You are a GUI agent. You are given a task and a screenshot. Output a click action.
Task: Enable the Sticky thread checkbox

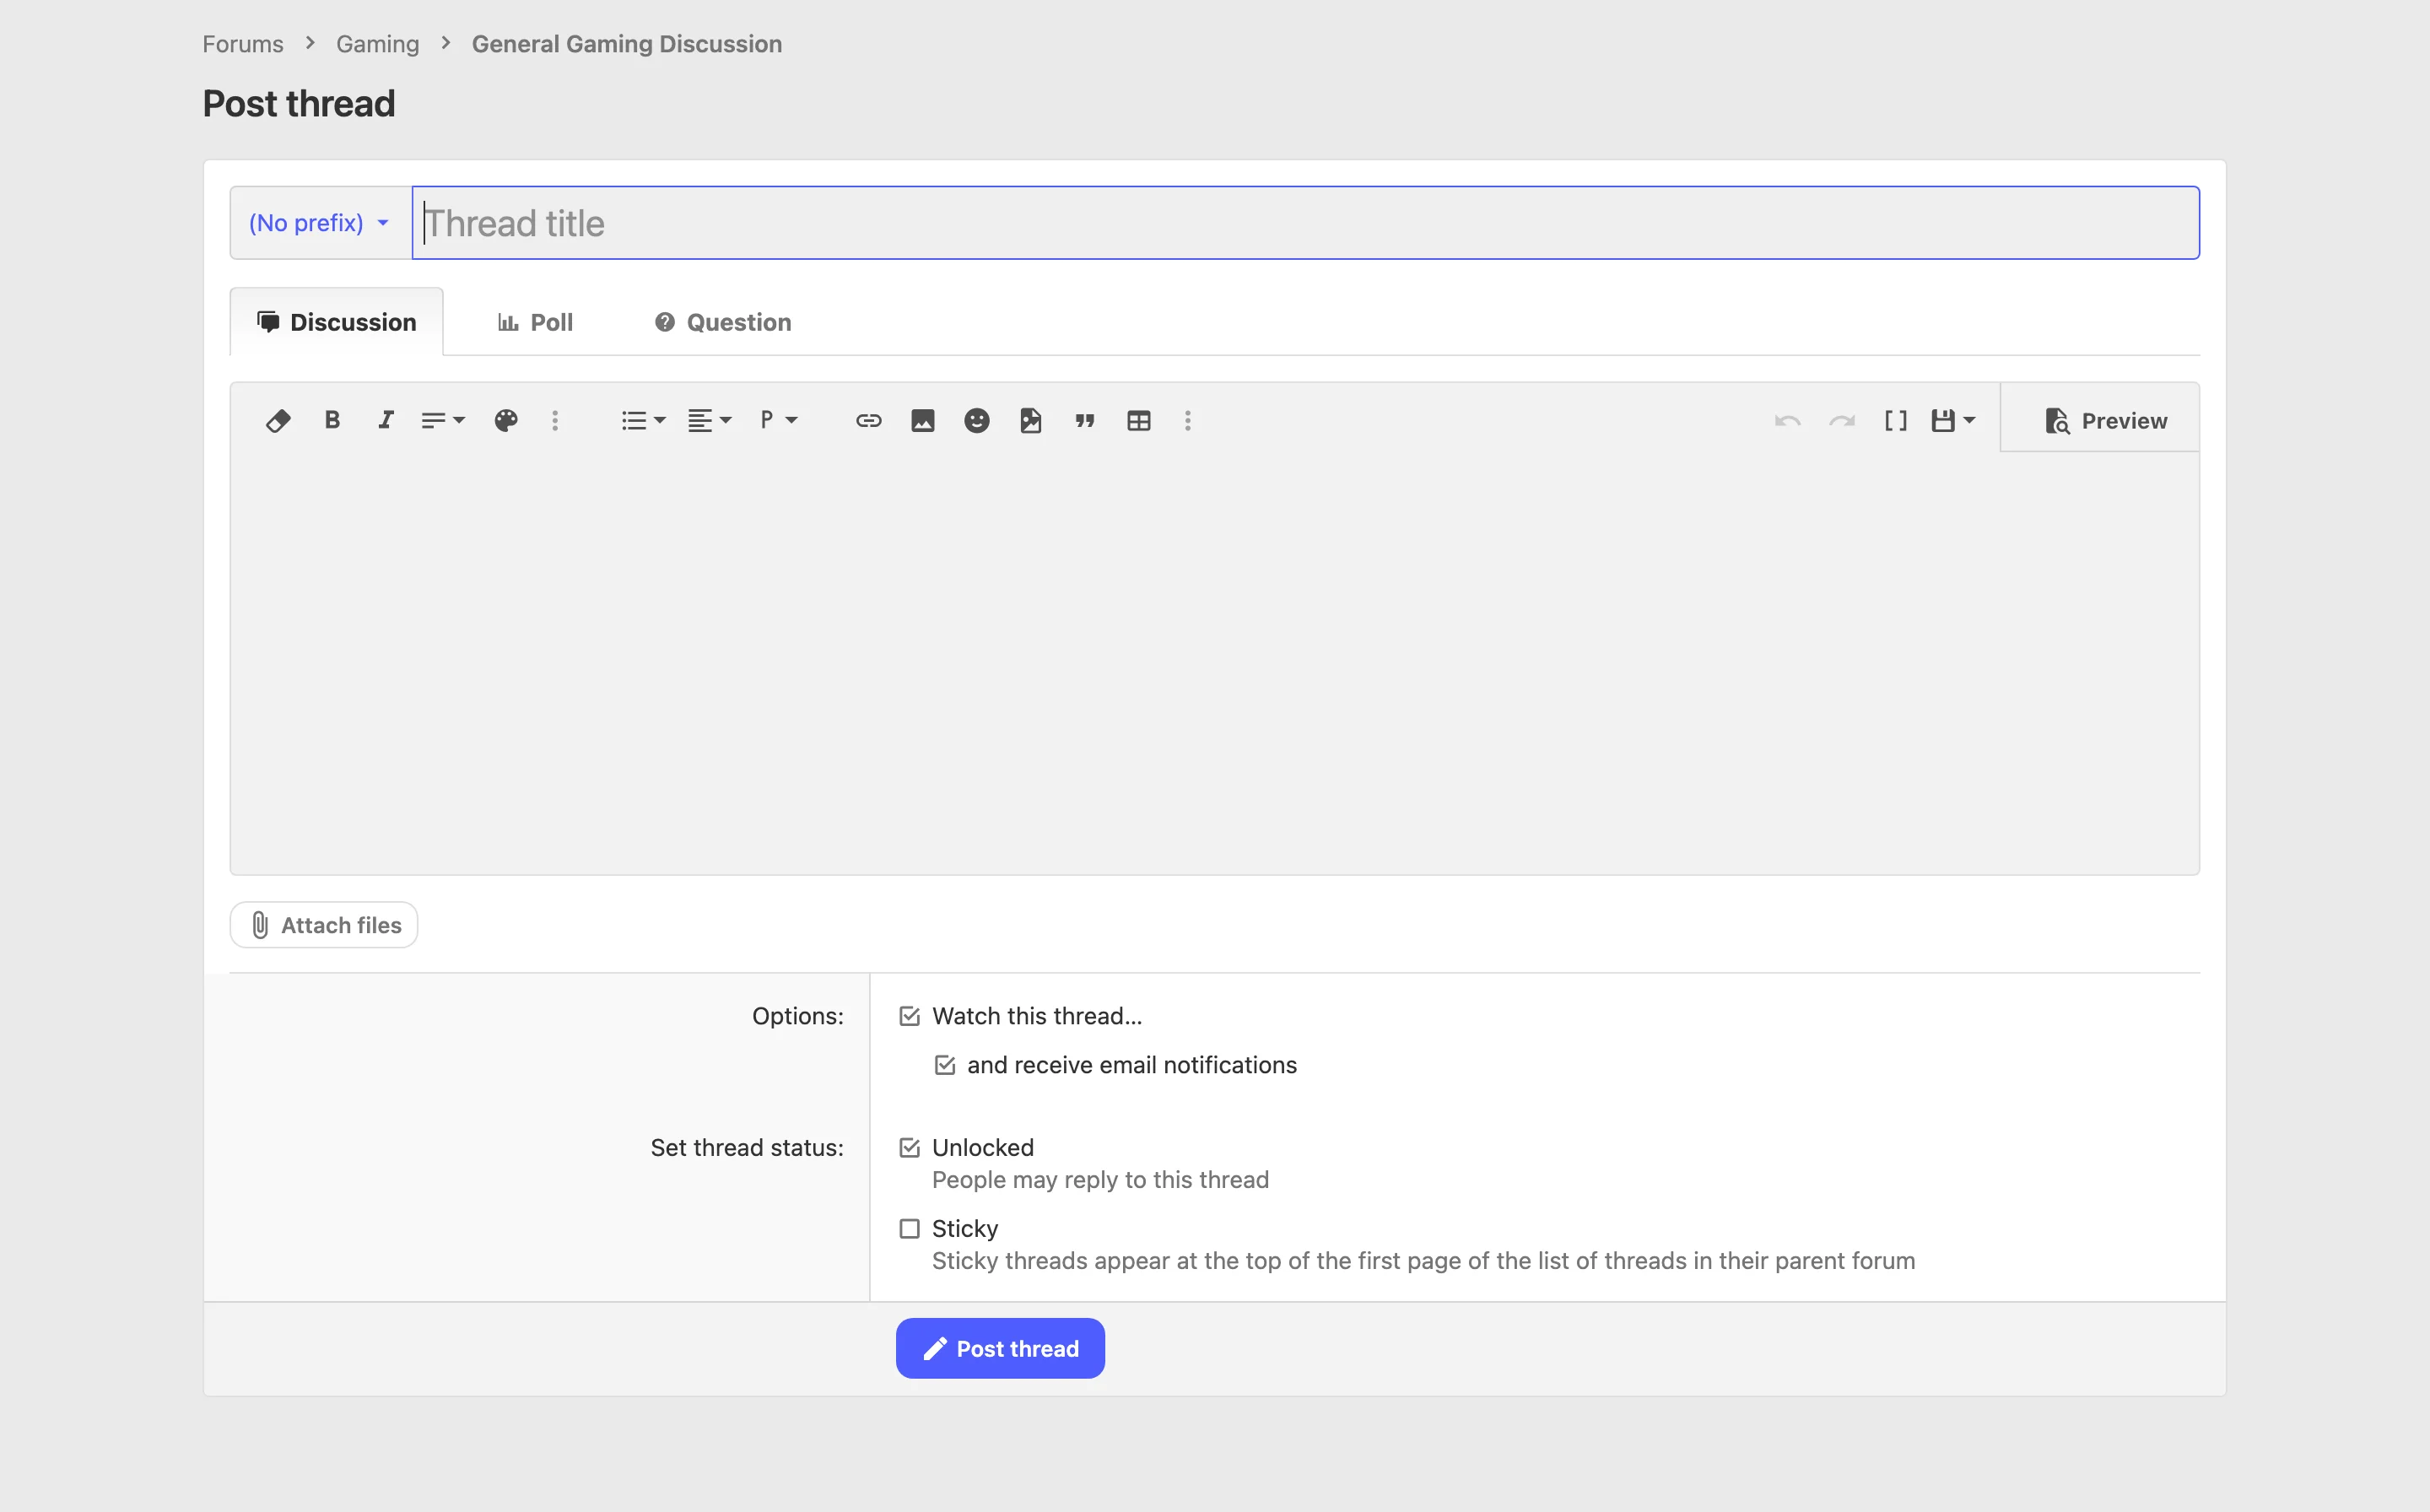909,1228
